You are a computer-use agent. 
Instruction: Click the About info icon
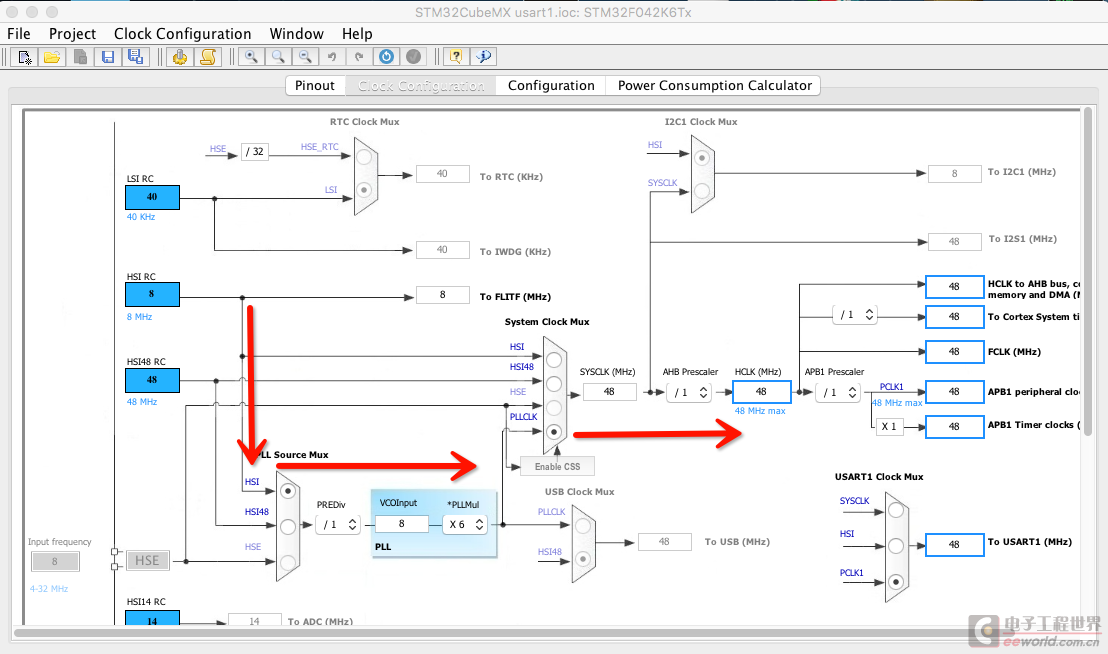[x=484, y=57]
